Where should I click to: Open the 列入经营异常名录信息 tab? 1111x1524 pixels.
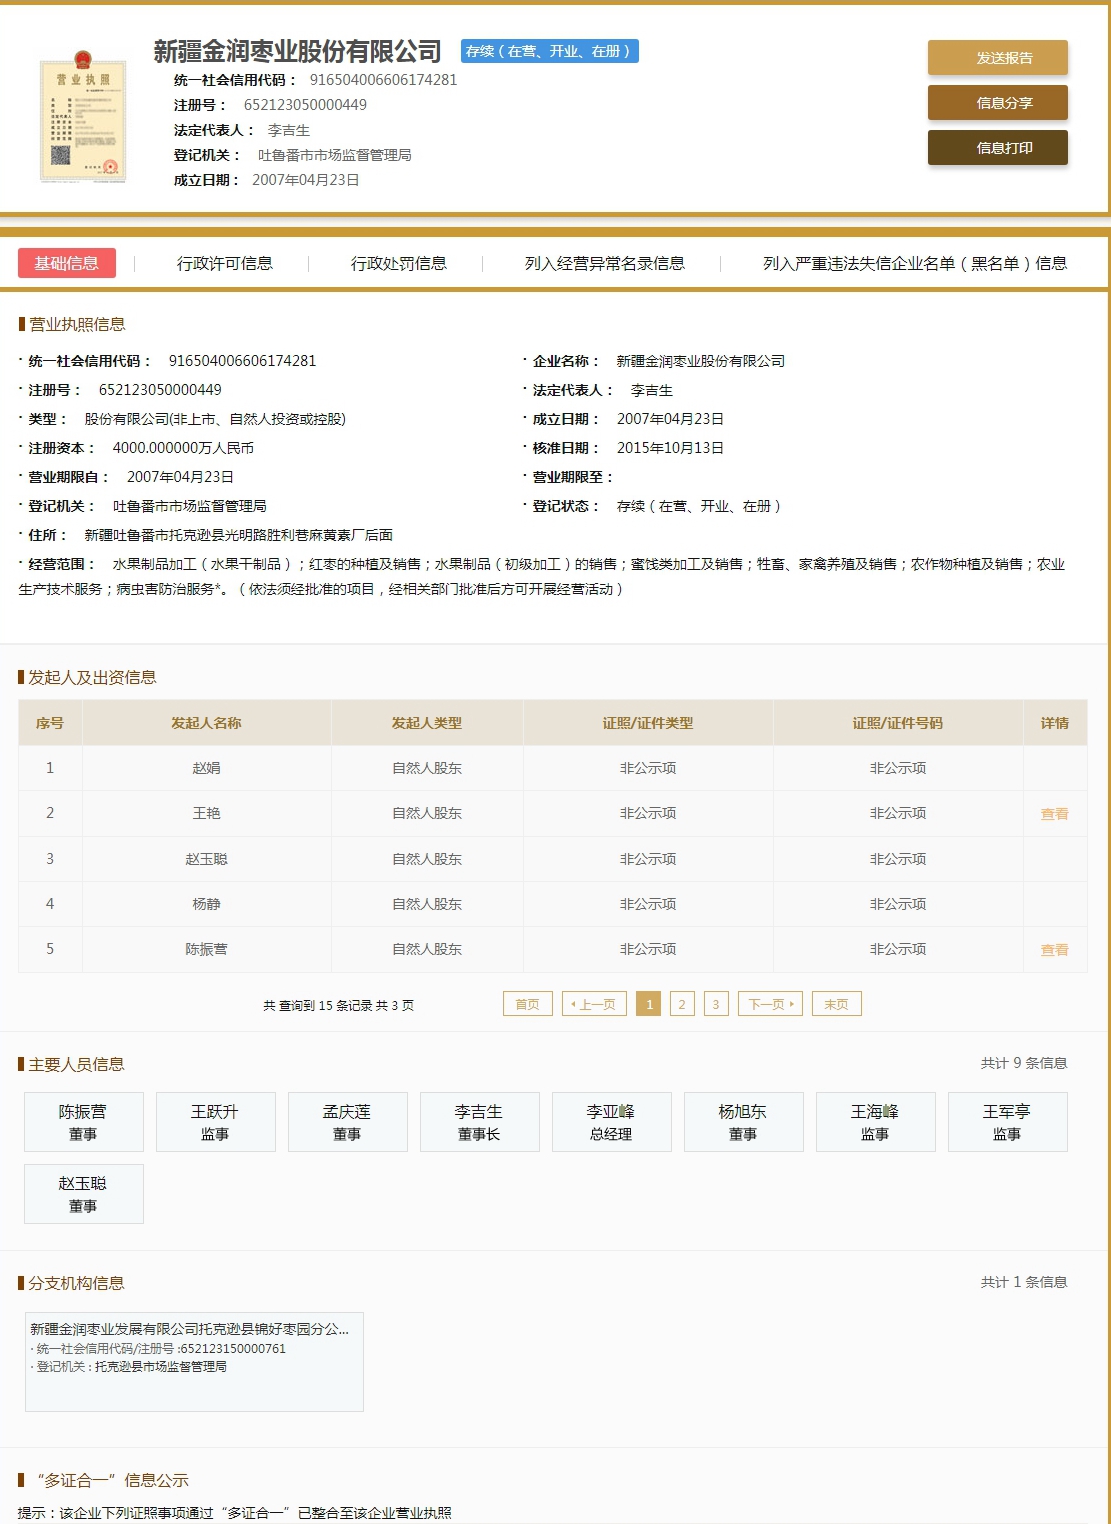[605, 264]
